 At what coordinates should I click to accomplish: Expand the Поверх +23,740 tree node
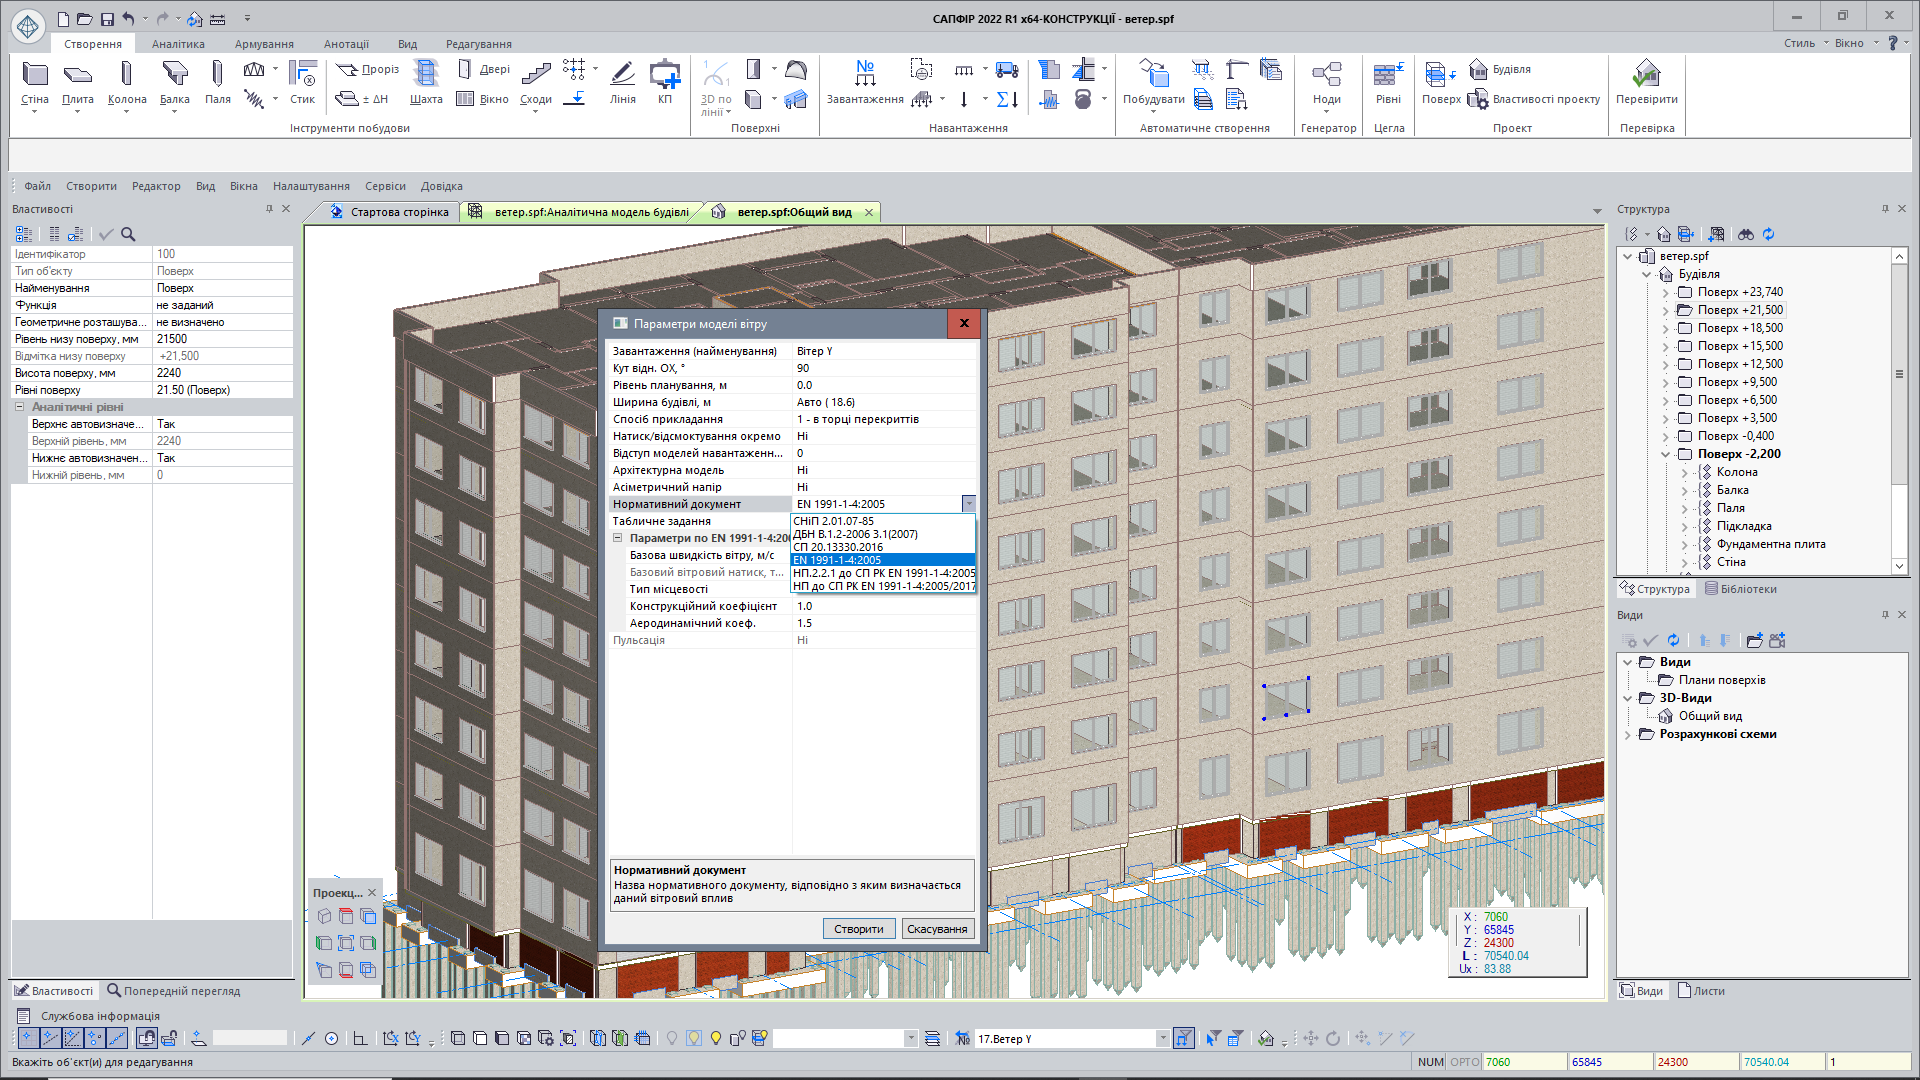[x=1665, y=293]
